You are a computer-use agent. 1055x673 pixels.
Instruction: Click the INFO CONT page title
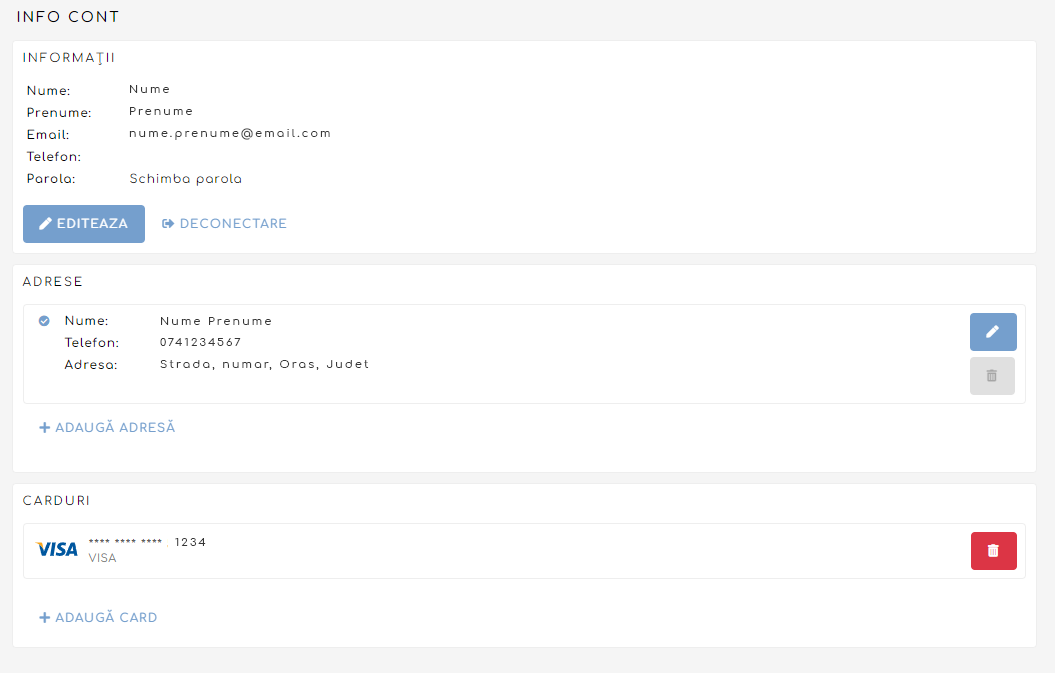[x=68, y=17]
